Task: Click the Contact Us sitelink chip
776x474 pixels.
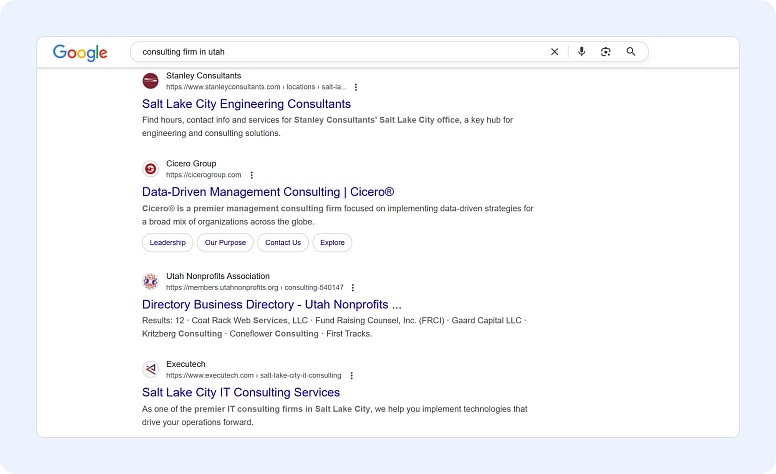Action: (283, 243)
